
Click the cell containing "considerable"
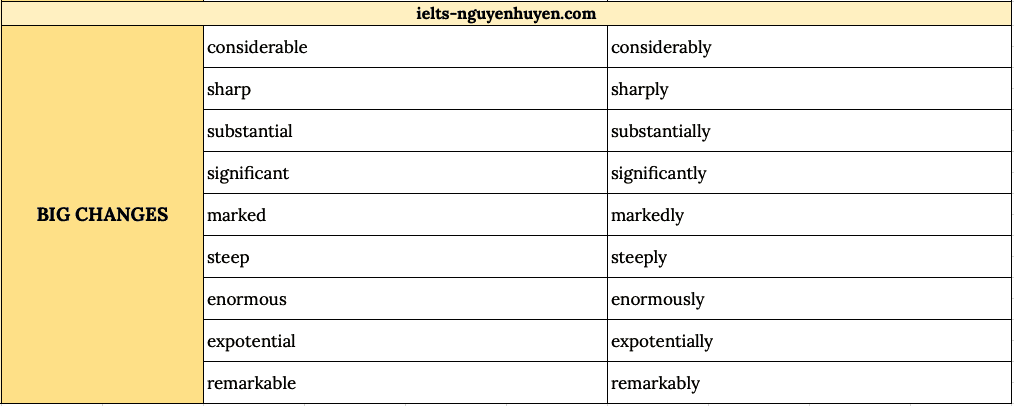405,47
